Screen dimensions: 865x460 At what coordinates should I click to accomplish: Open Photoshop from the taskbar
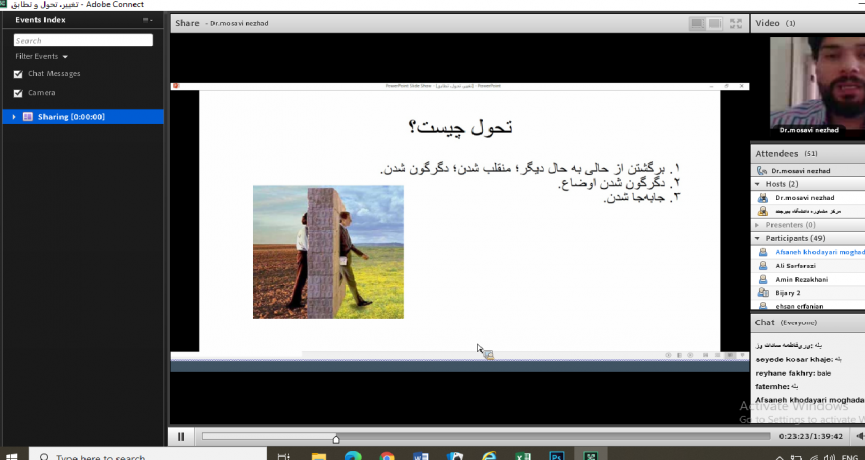[557, 456]
